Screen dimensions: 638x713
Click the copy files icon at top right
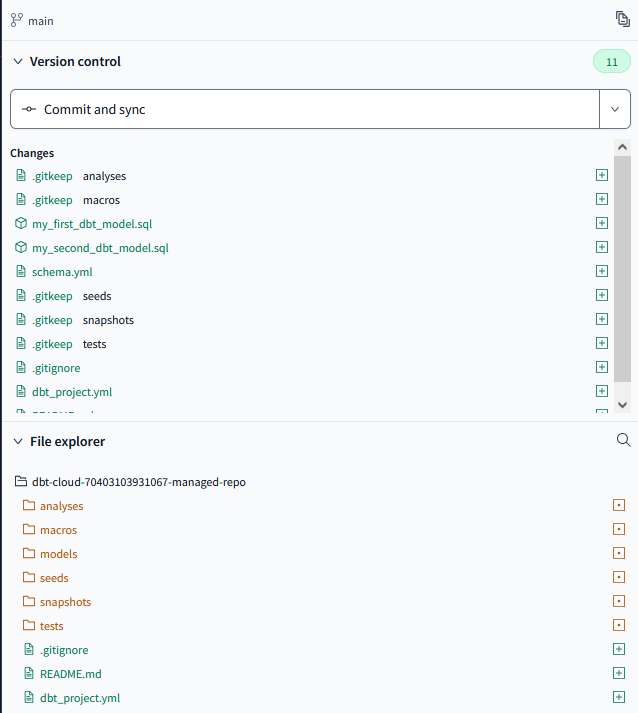(x=623, y=19)
